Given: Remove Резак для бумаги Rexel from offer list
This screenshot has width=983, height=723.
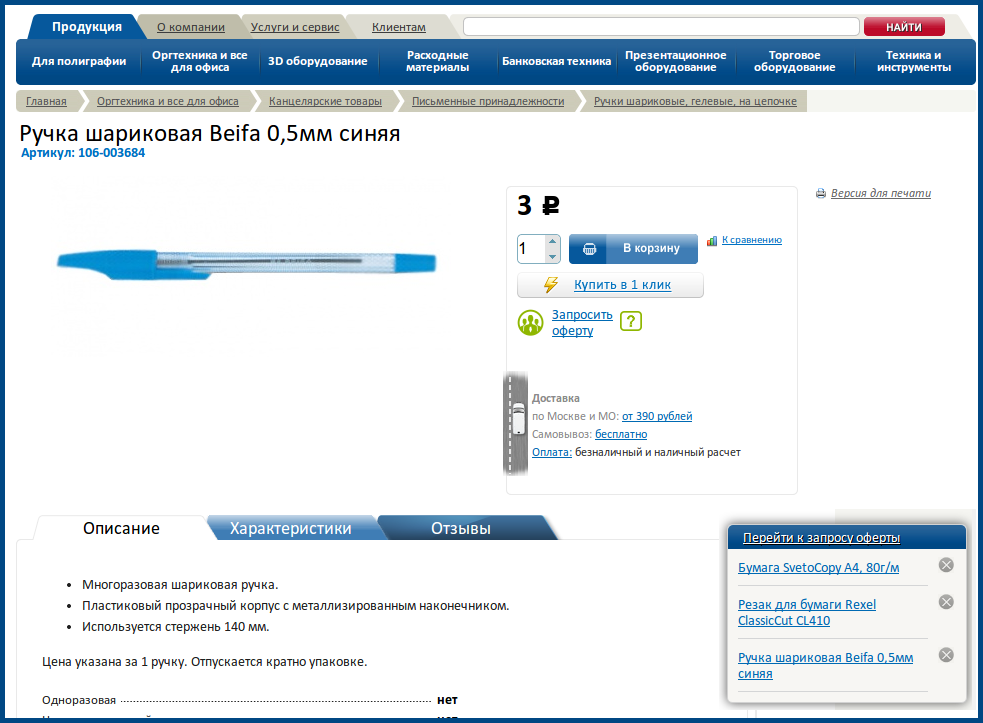Looking at the screenshot, I should (946, 602).
